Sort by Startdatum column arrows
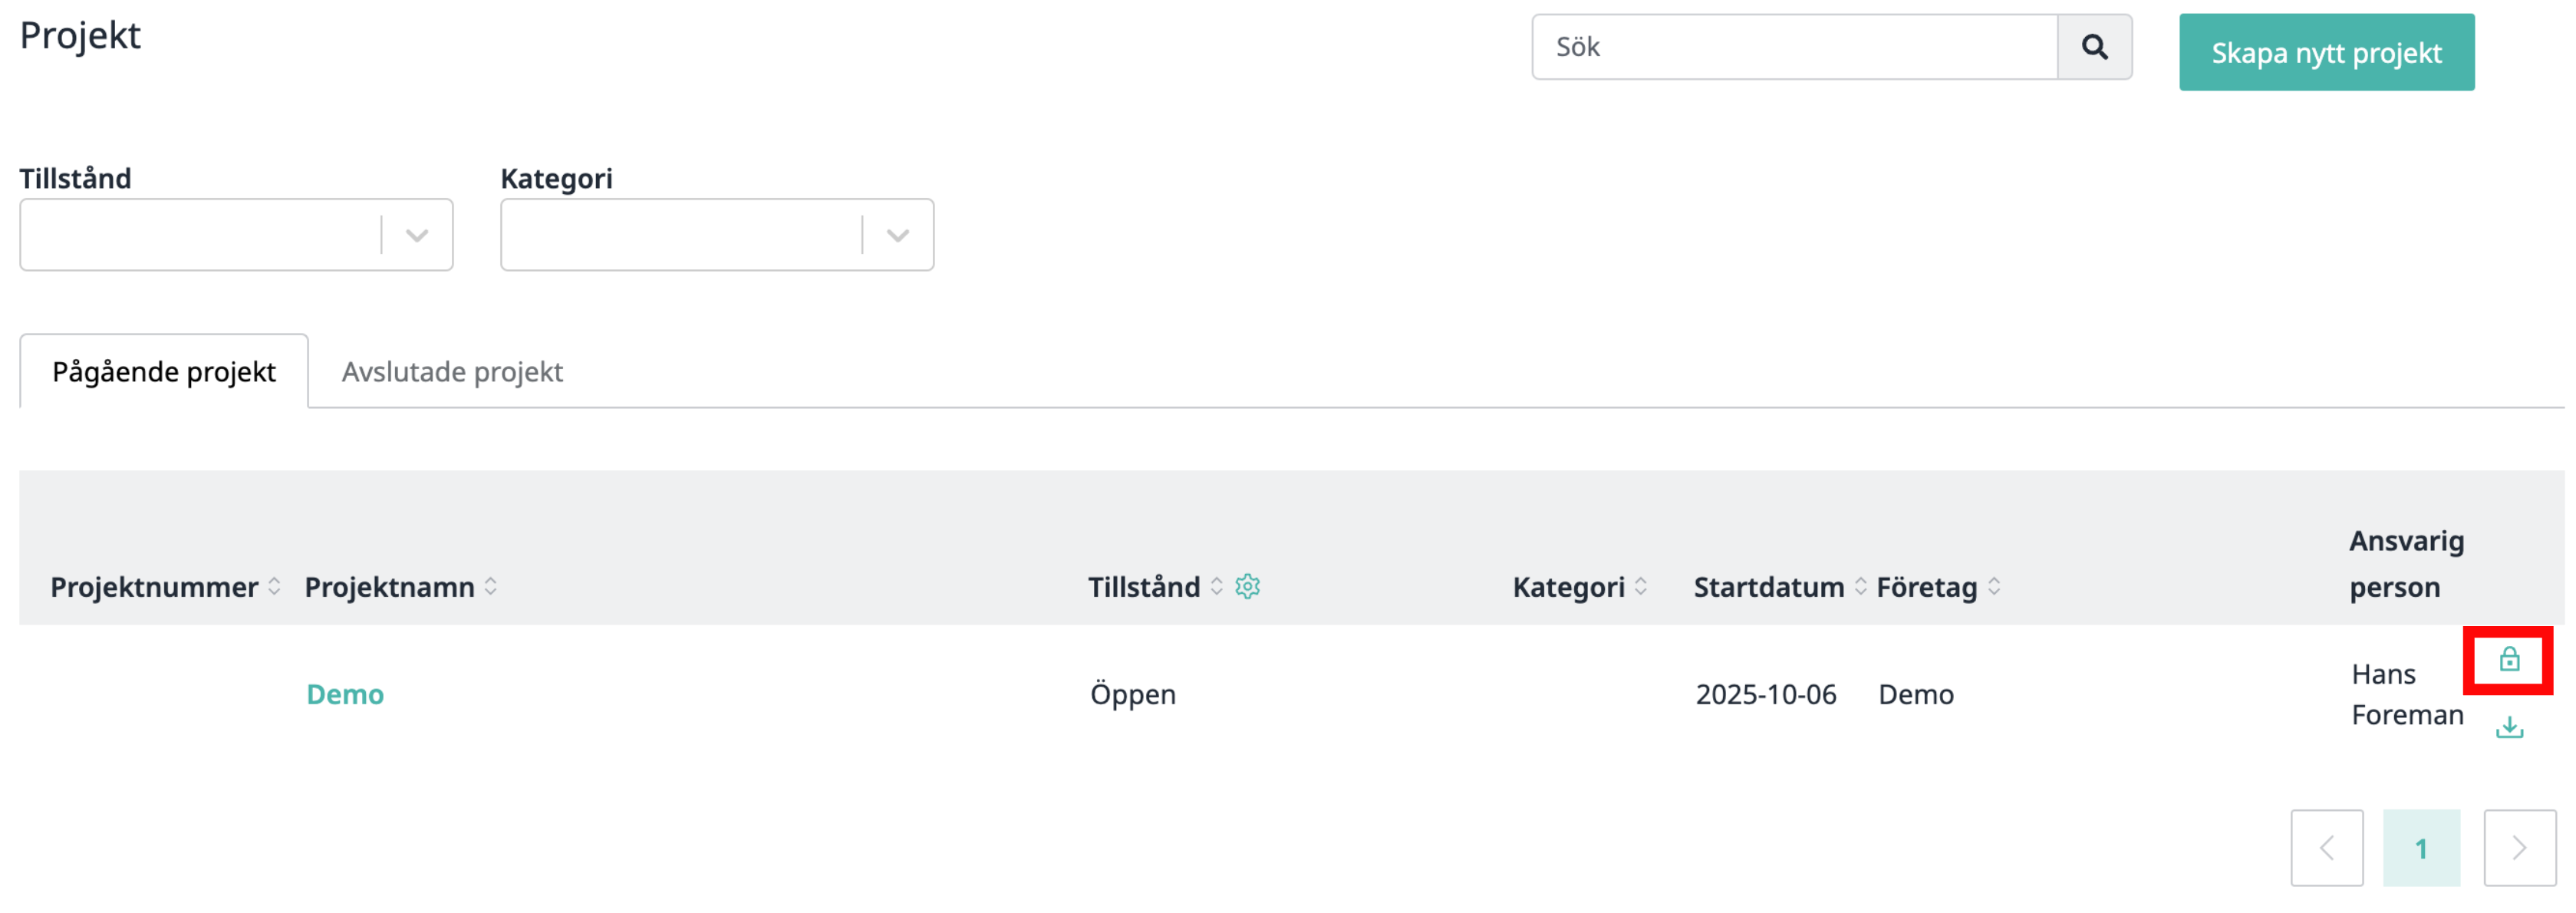This screenshot has height=913, width=2576. tap(1860, 587)
